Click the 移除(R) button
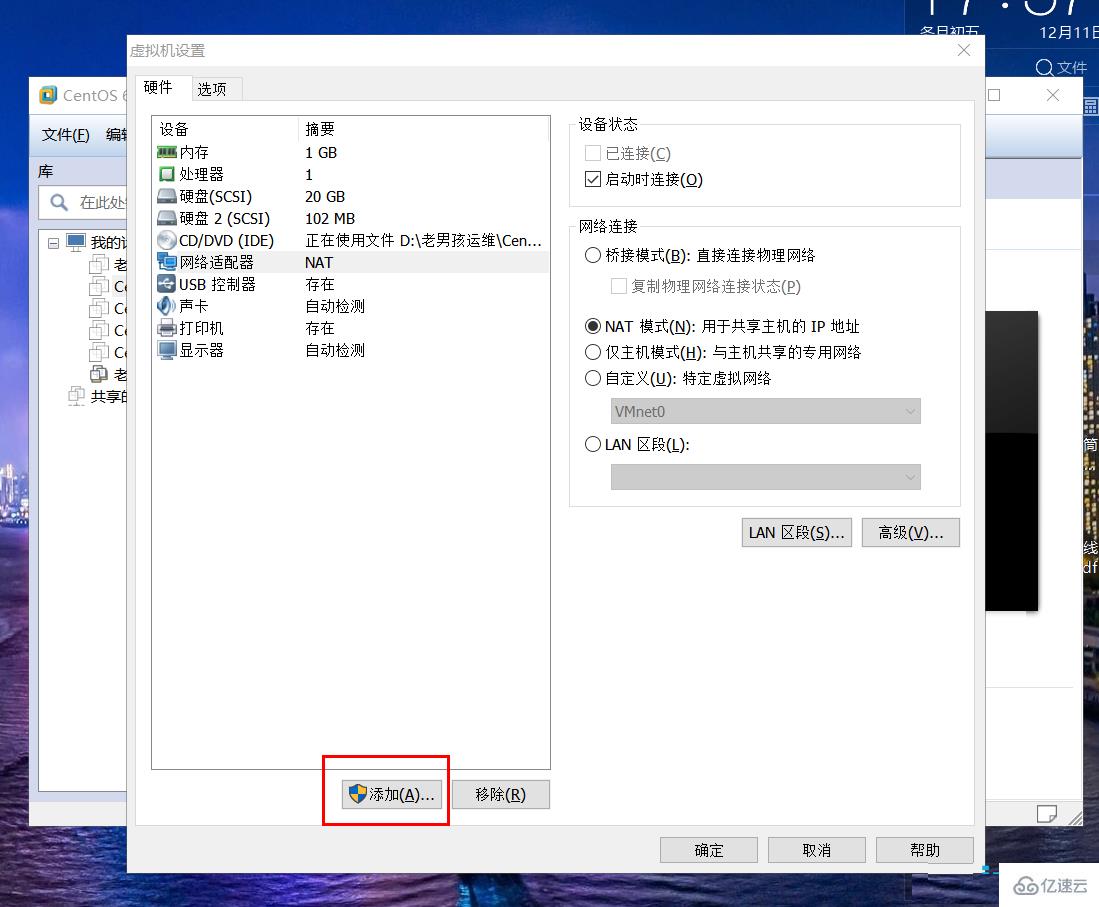The height and width of the screenshot is (907, 1099). [x=500, y=794]
